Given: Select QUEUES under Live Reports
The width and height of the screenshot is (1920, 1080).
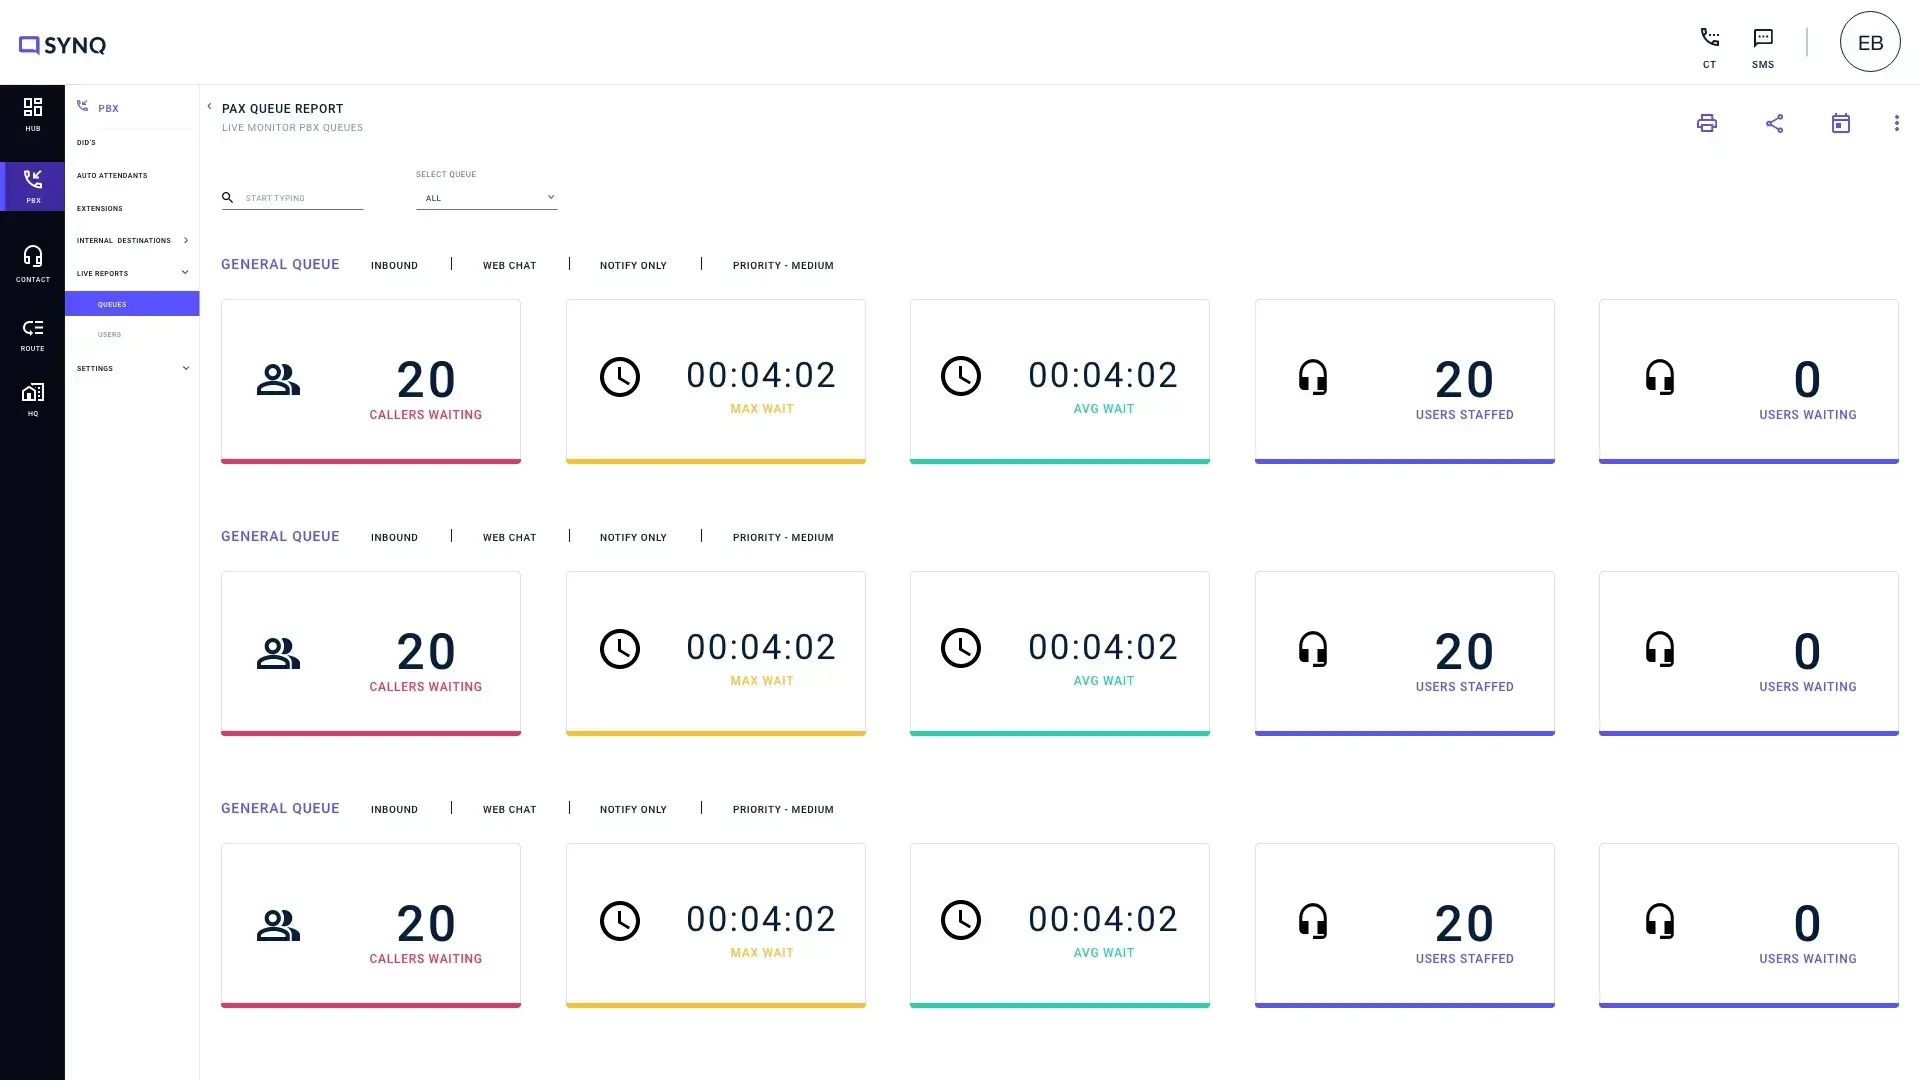Looking at the screenshot, I should (132, 304).
